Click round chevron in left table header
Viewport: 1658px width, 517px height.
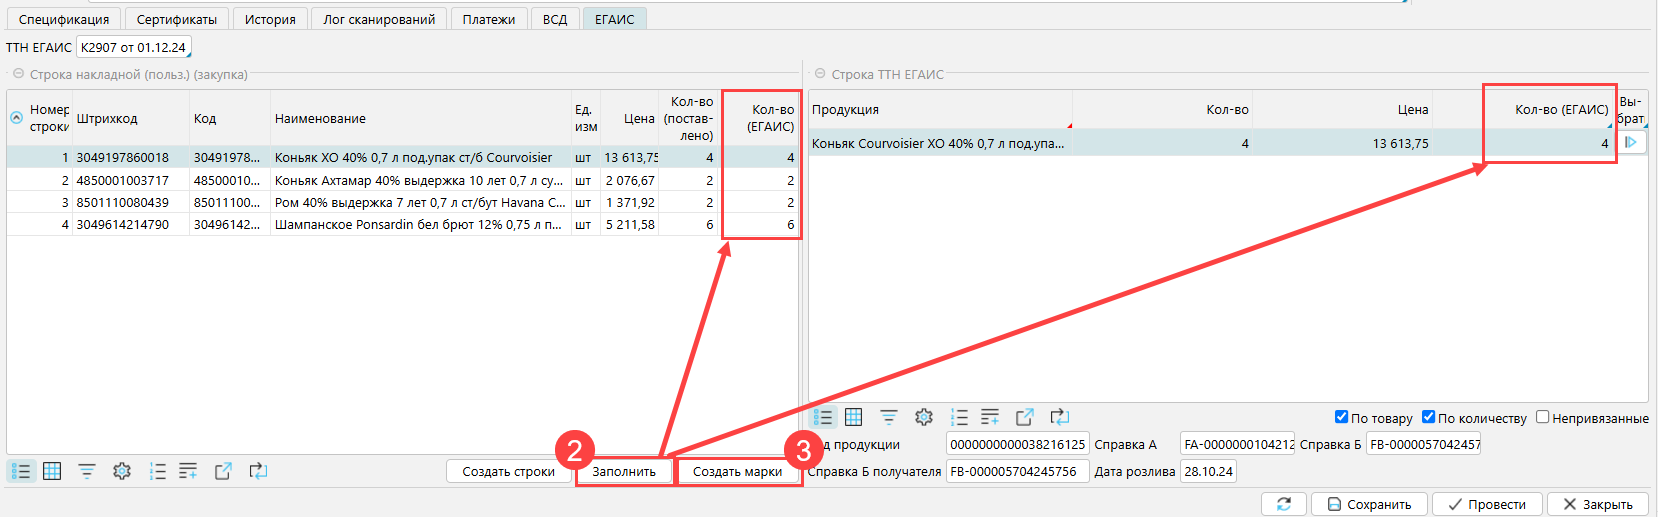(x=16, y=118)
